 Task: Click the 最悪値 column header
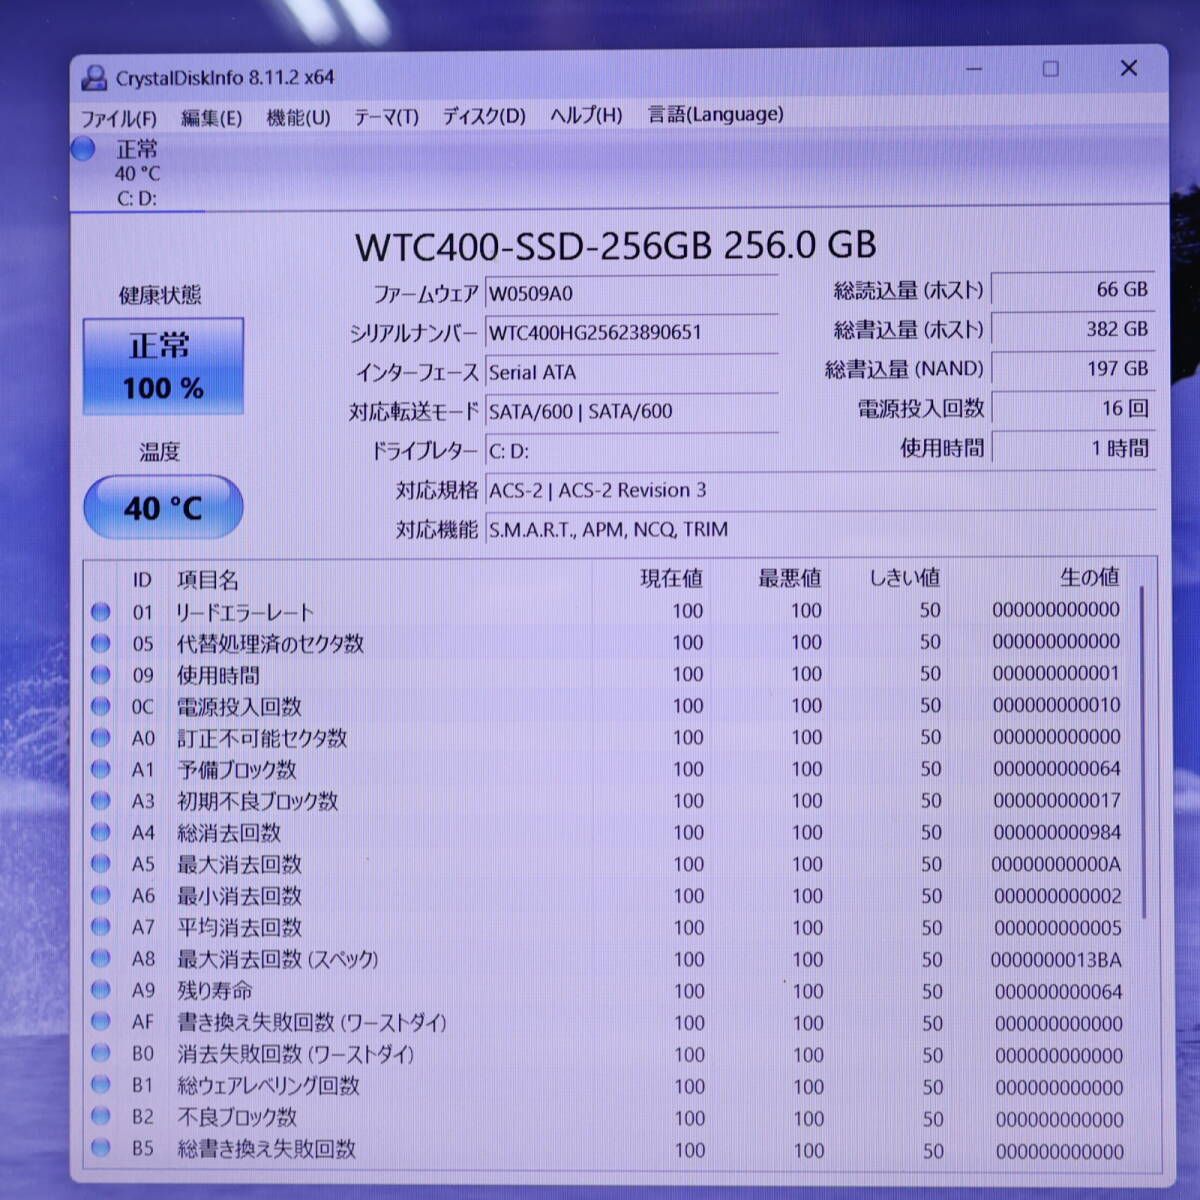coord(789,578)
